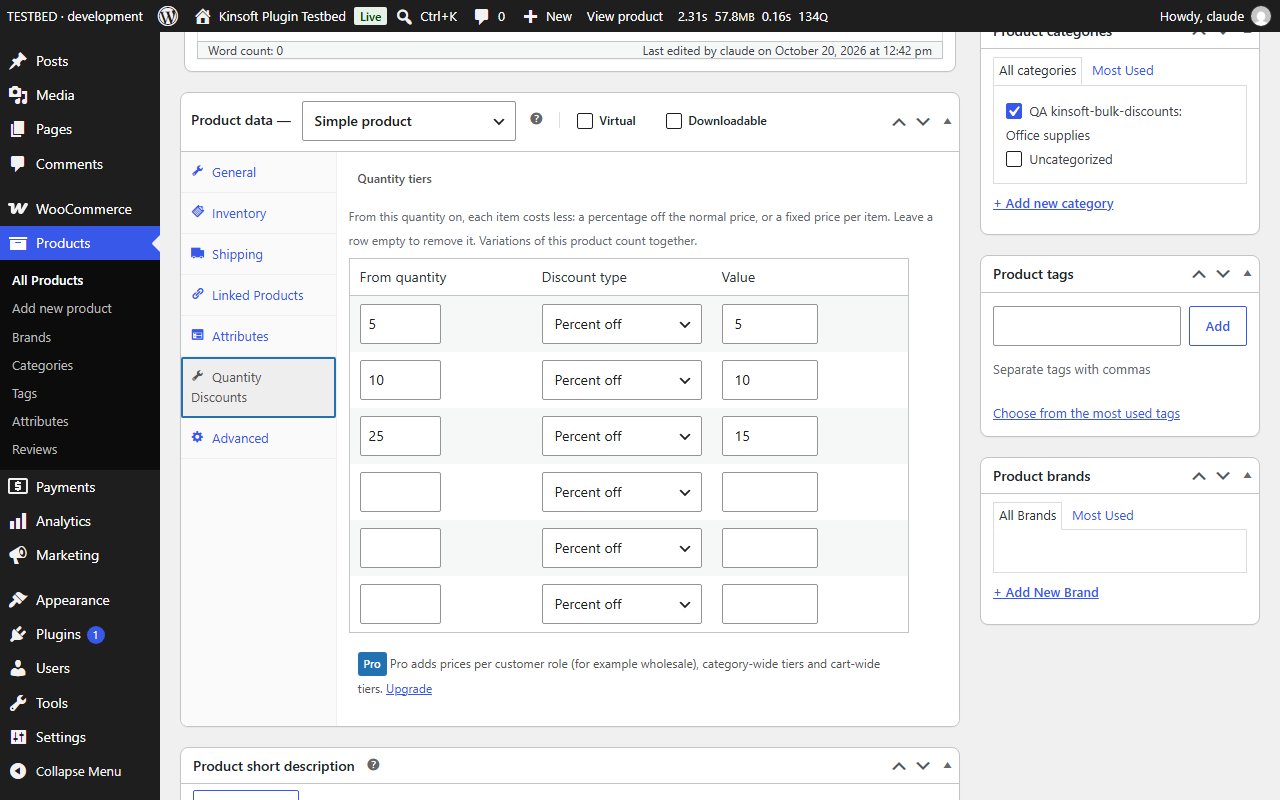This screenshot has width=1280, height=800.
Task: Open Marketing in the sidebar
Action: 80,555
